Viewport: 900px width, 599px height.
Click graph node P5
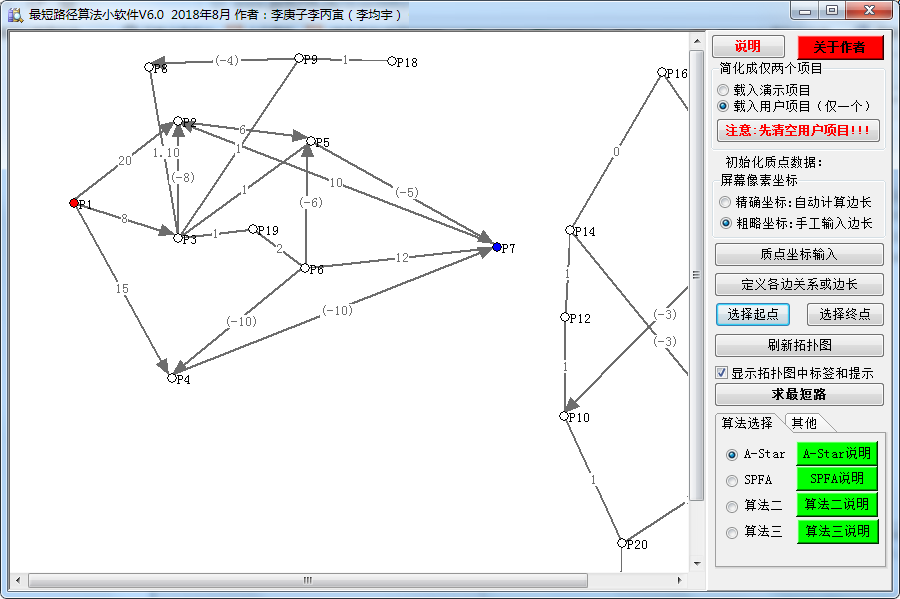point(311,141)
